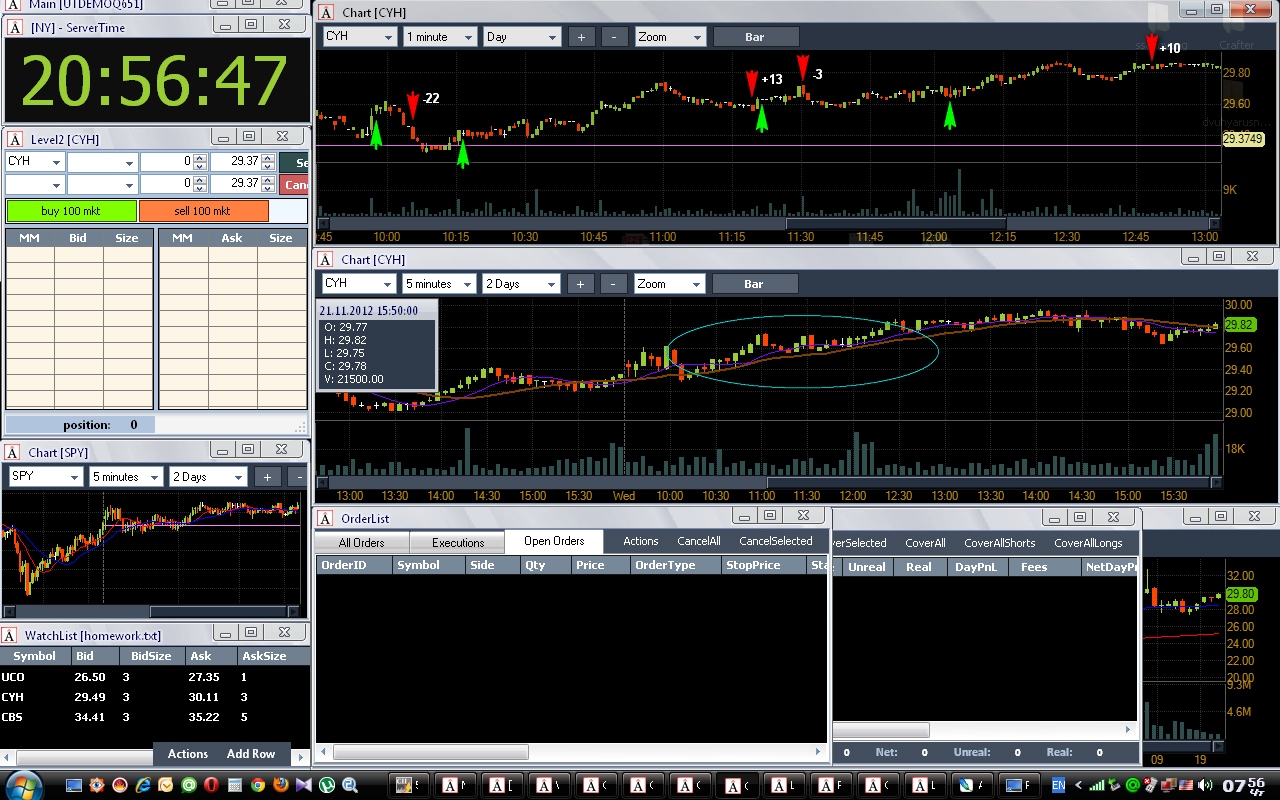
Task: Click the OrderList horizontal scrollbar thumb
Action: coord(430,752)
